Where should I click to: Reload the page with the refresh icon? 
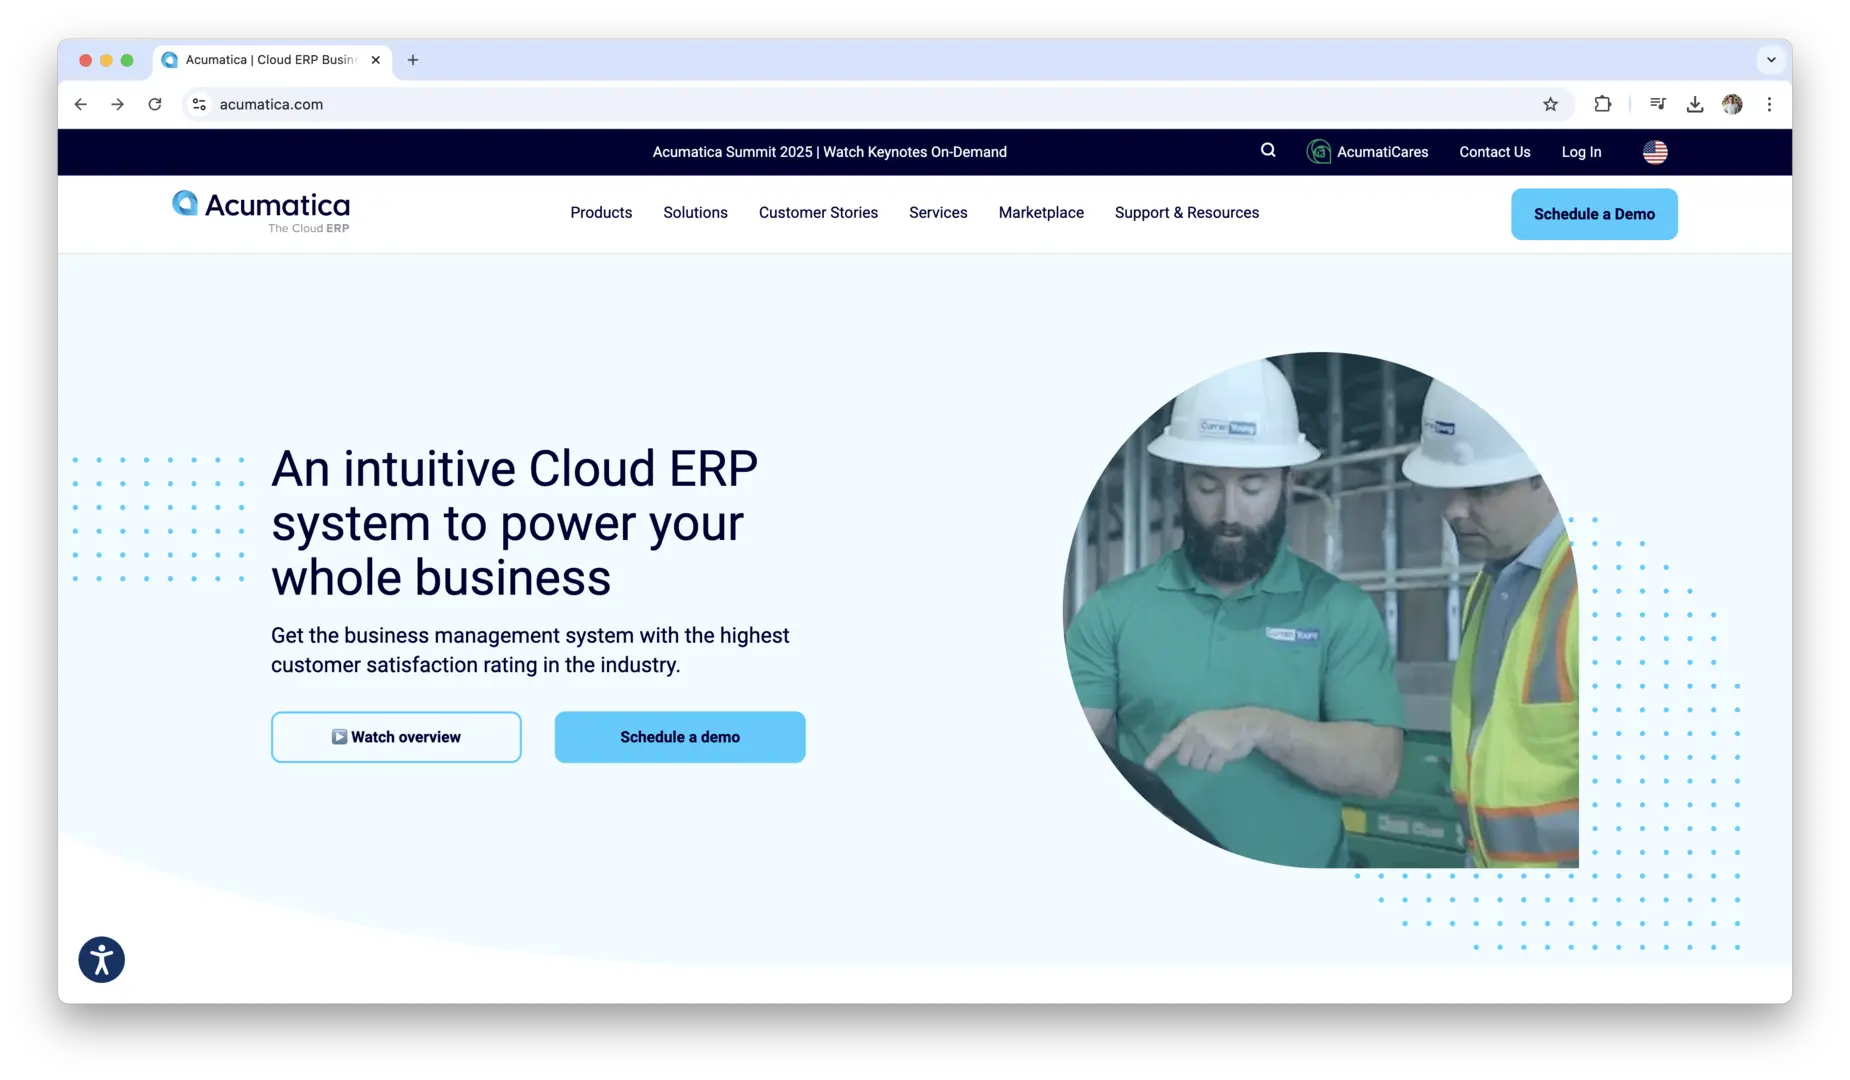[x=155, y=104]
